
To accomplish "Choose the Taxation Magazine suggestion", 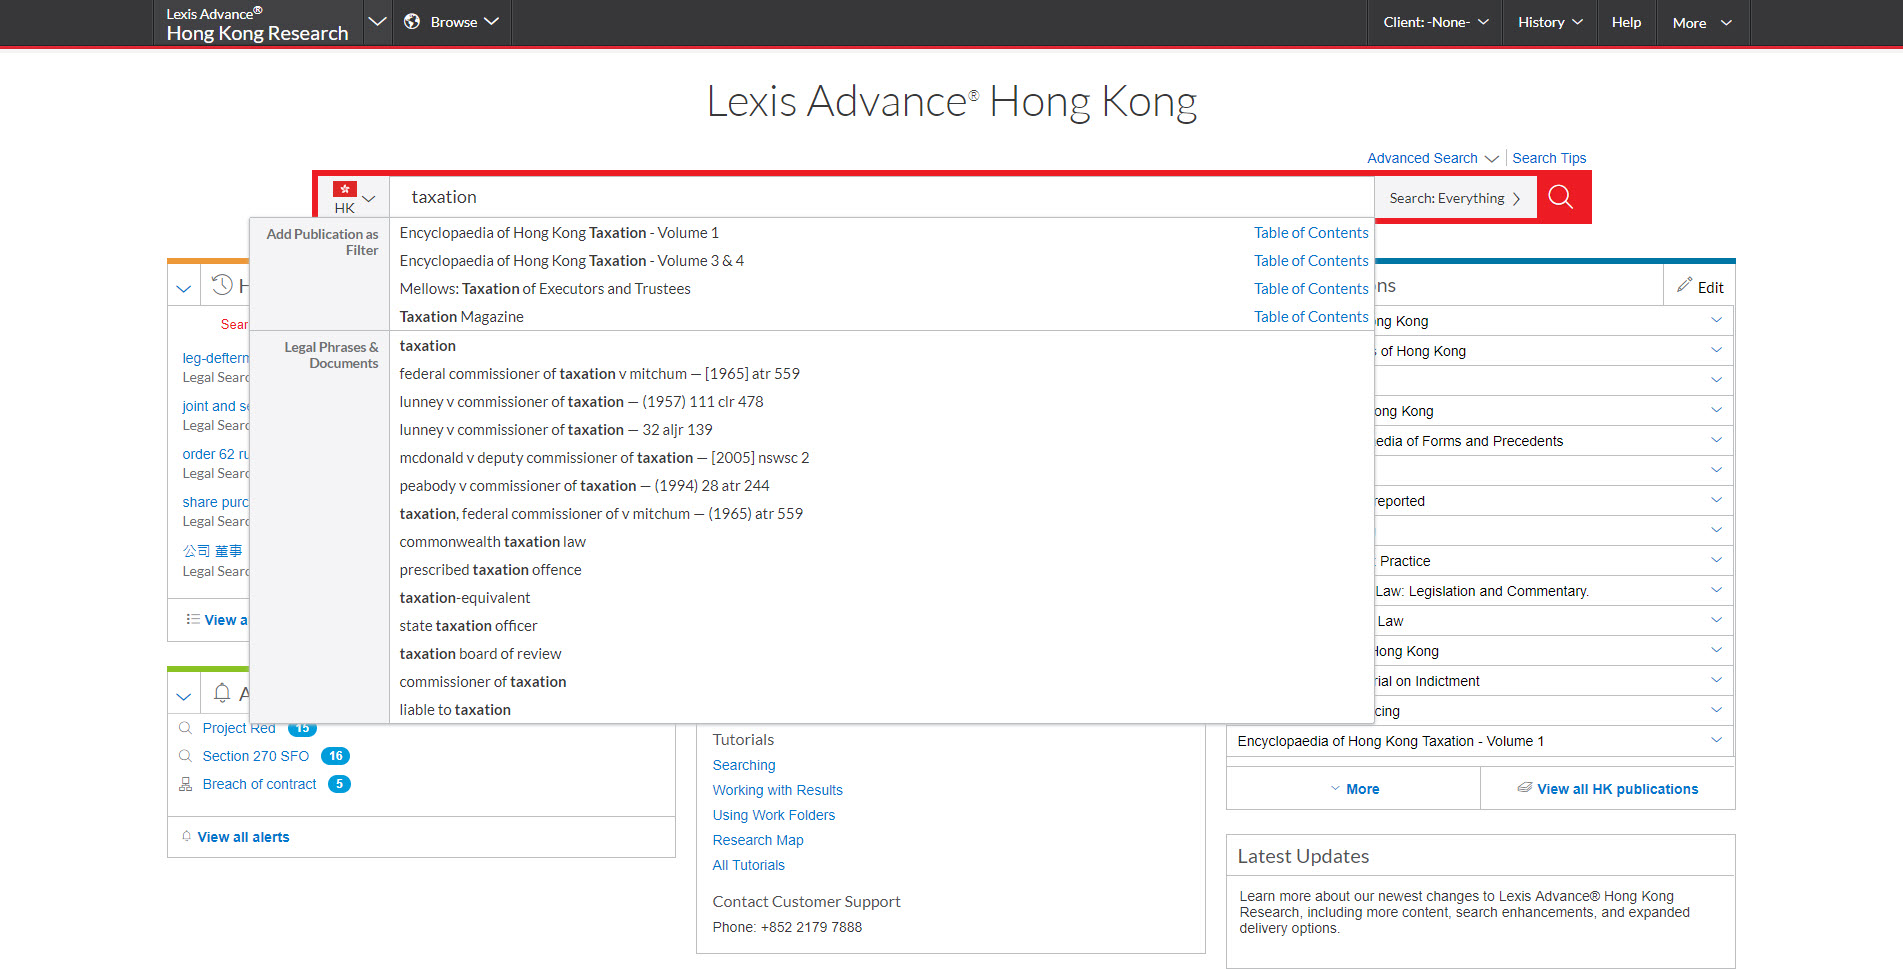I will (462, 317).
